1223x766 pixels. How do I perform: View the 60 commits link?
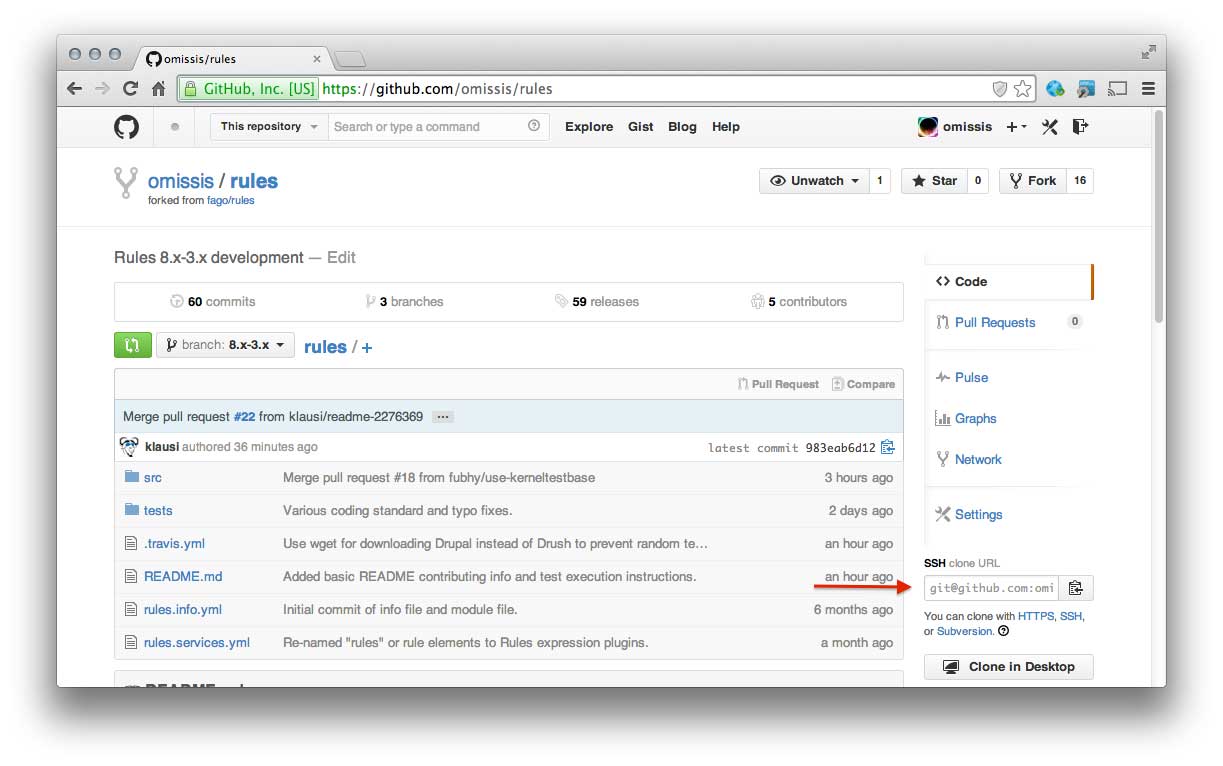212,301
